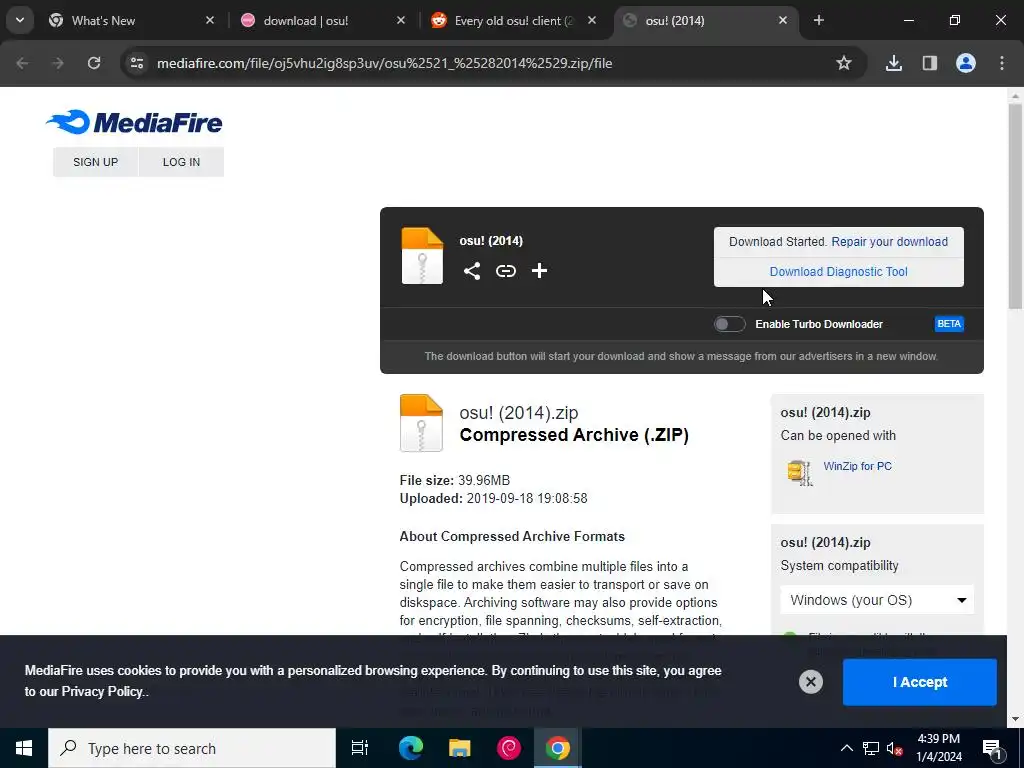
Task: Click Repair your download link
Action: click(889, 242)
